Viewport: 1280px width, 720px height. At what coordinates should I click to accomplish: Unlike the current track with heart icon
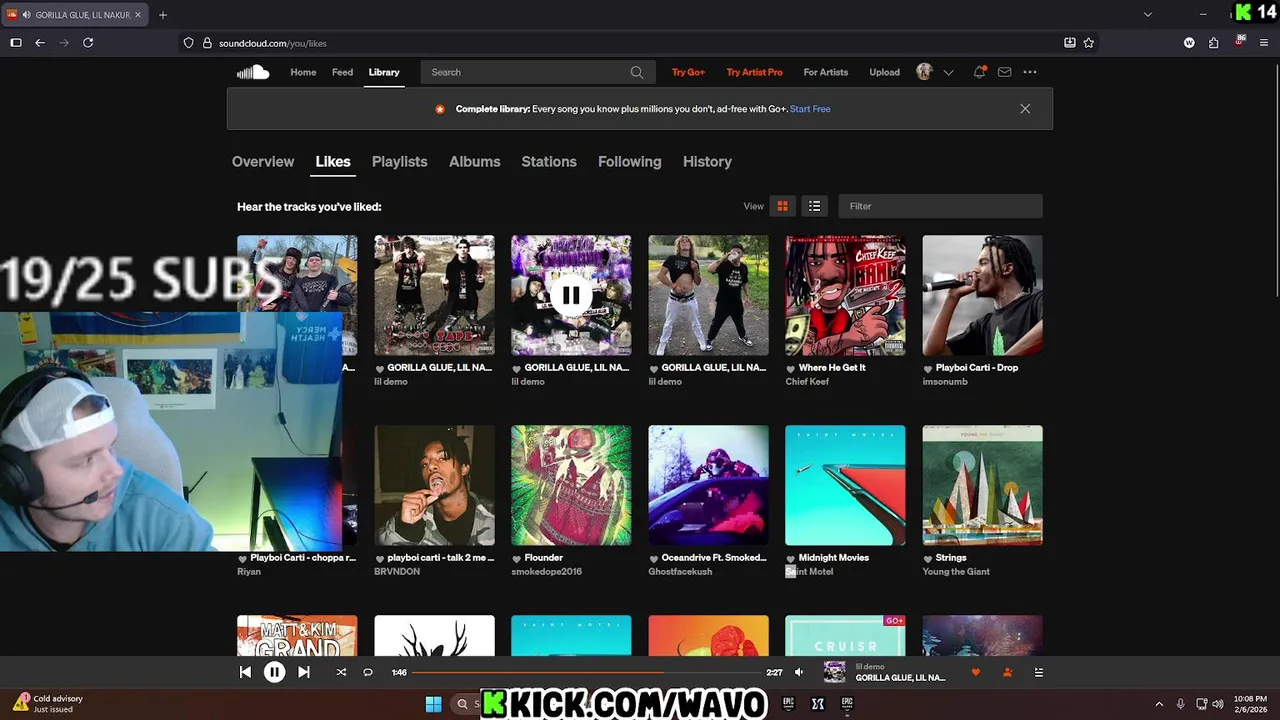click(976, 673)
